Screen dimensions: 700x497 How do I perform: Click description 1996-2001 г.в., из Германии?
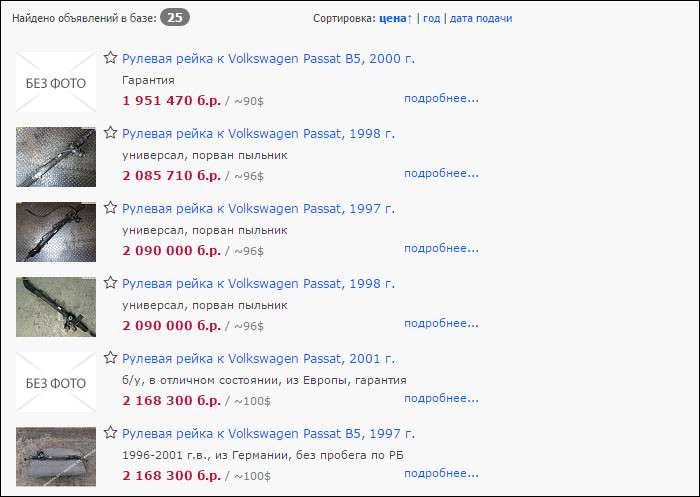click(263, 455)
